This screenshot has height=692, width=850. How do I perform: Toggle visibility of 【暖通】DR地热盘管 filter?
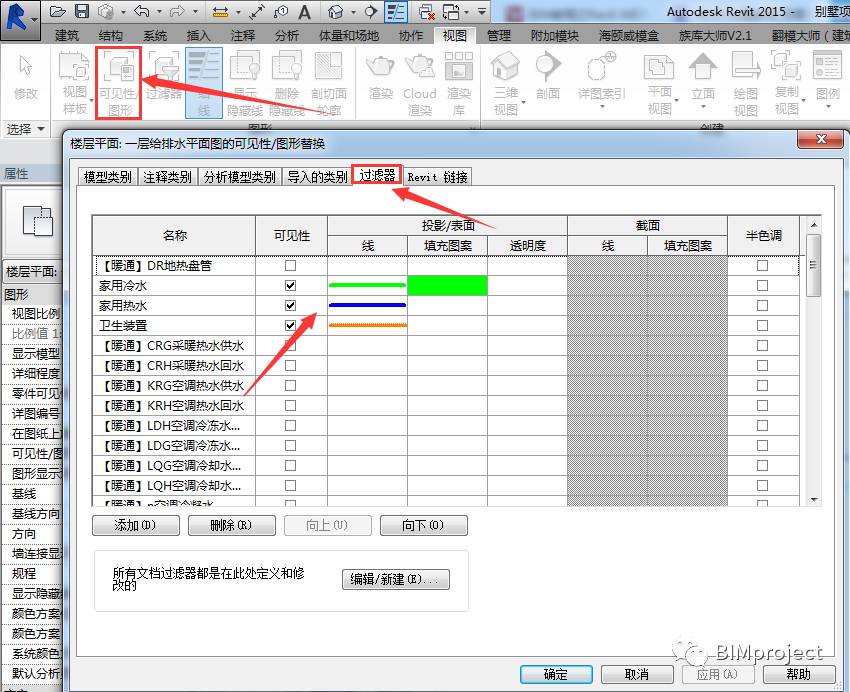291,266
